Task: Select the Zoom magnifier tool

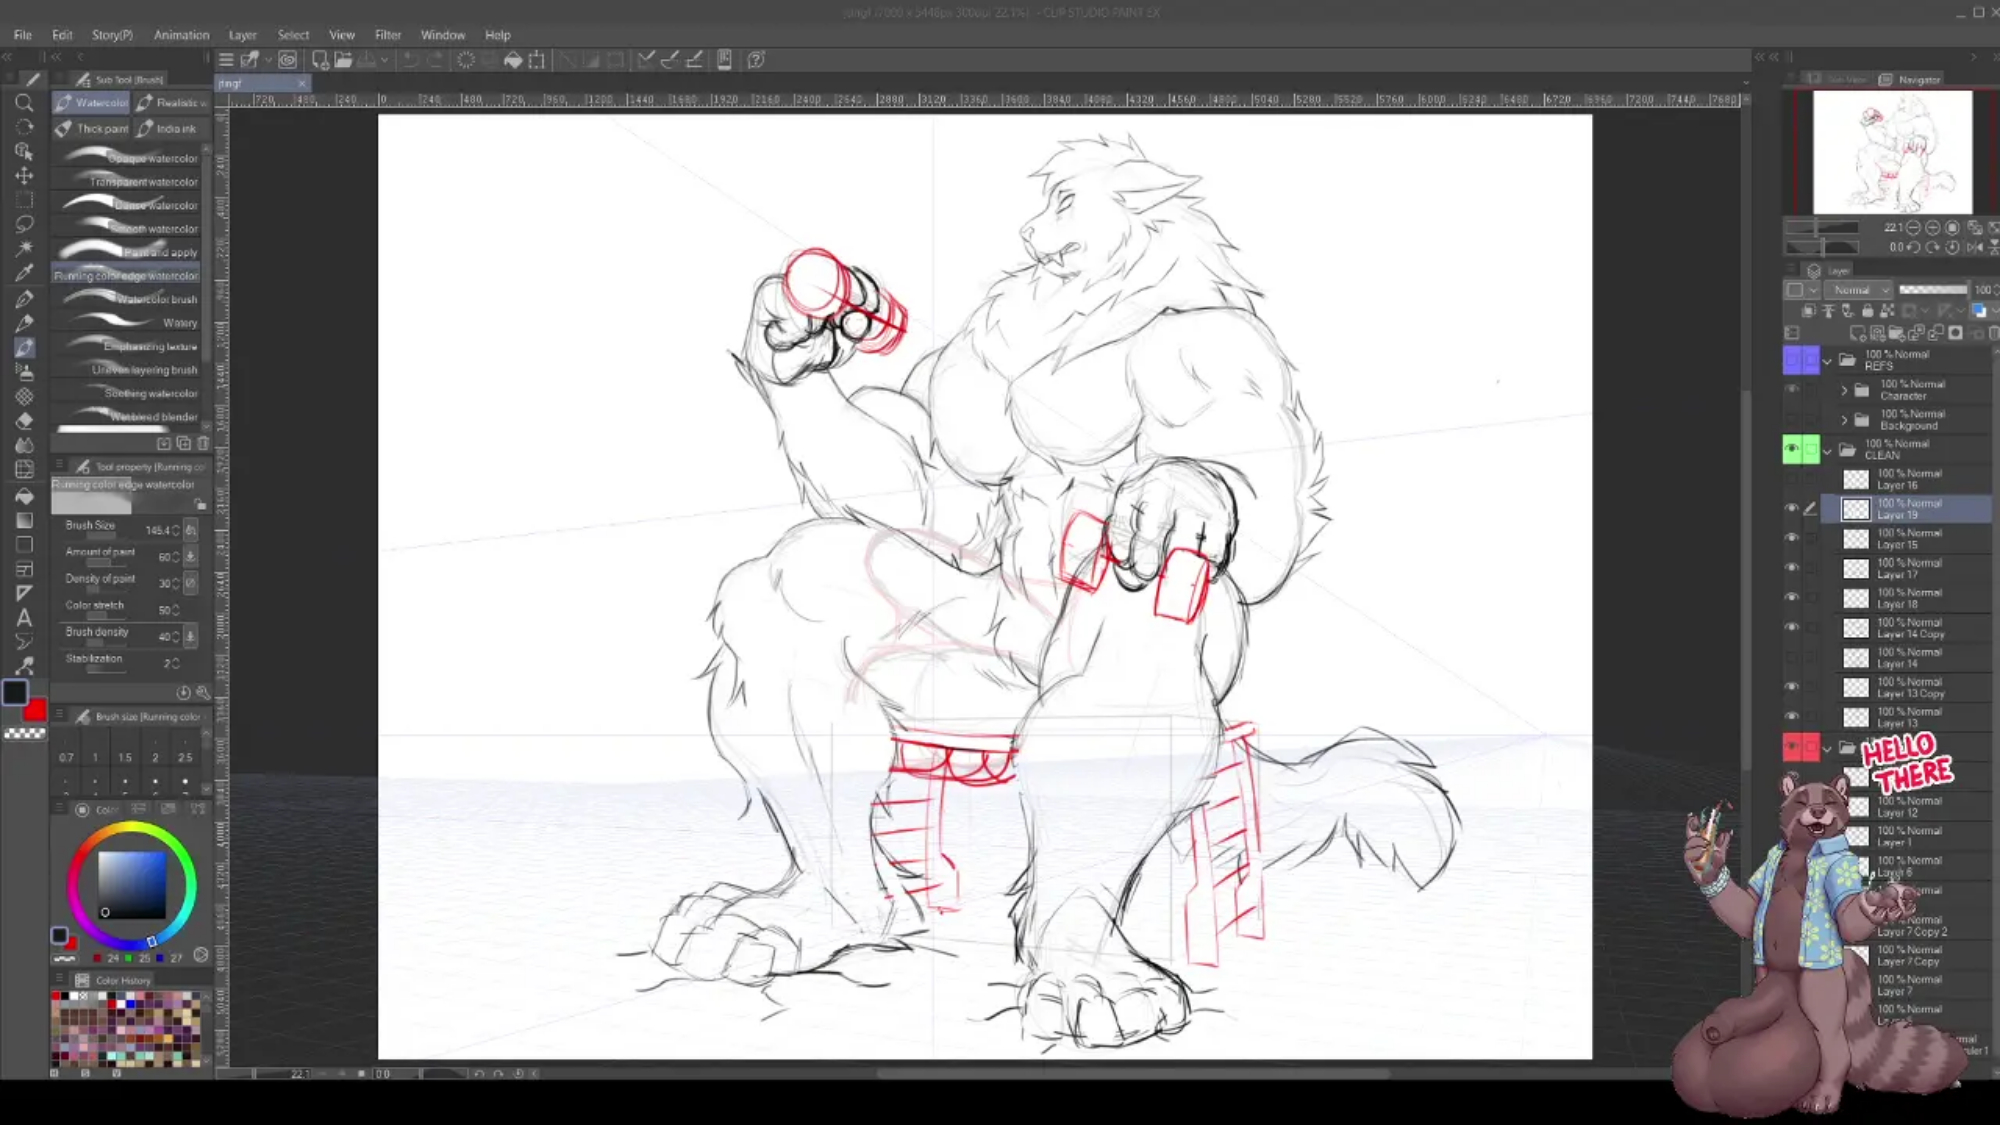Action: (x=24, y=103)
